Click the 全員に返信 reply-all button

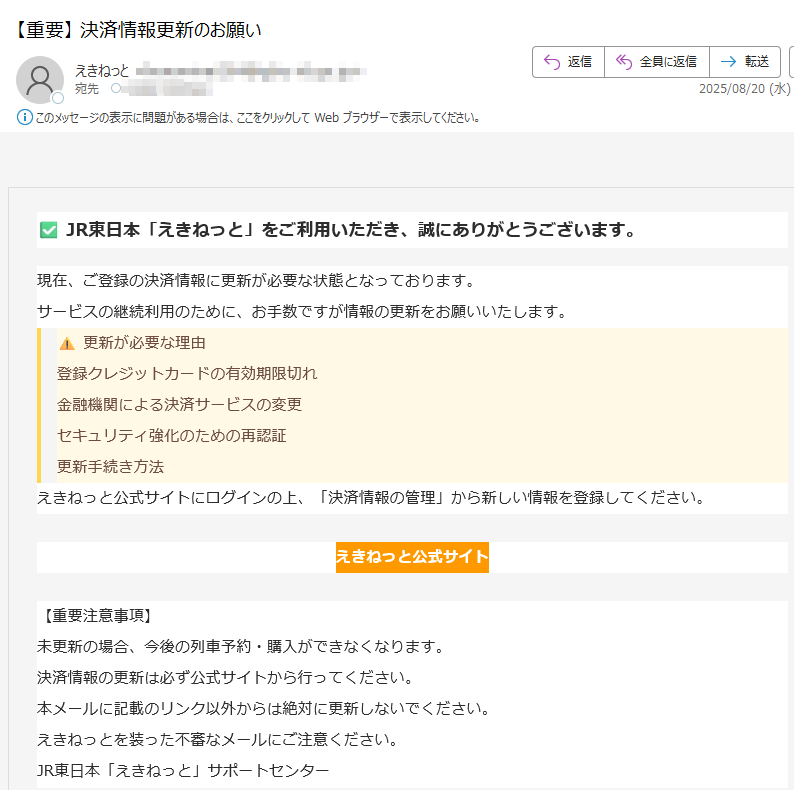coord(657,62)
